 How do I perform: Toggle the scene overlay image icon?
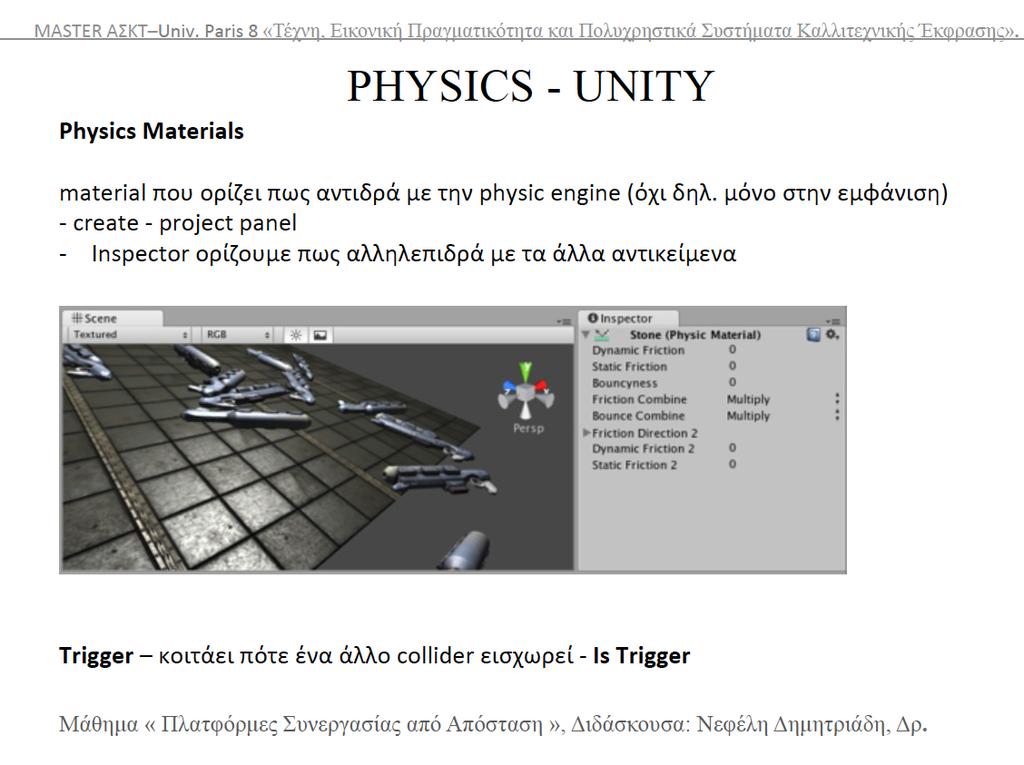320,335
